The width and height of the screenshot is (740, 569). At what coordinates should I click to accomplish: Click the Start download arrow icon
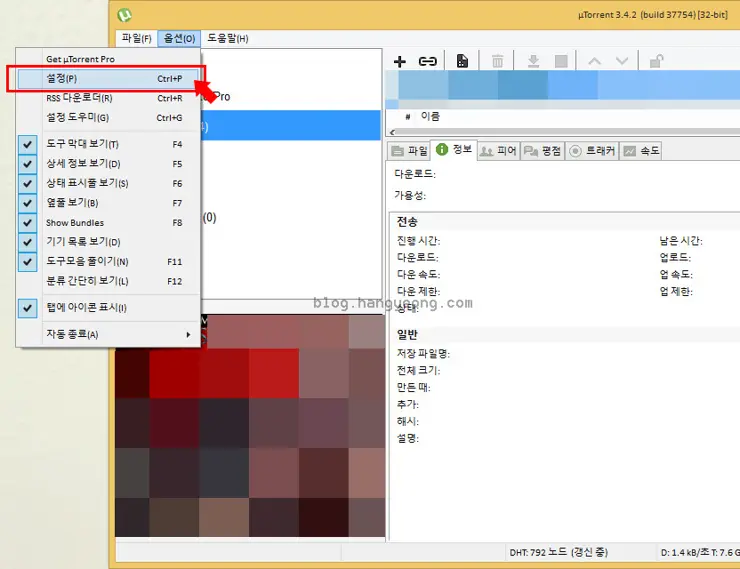click(x=533, y=61)
